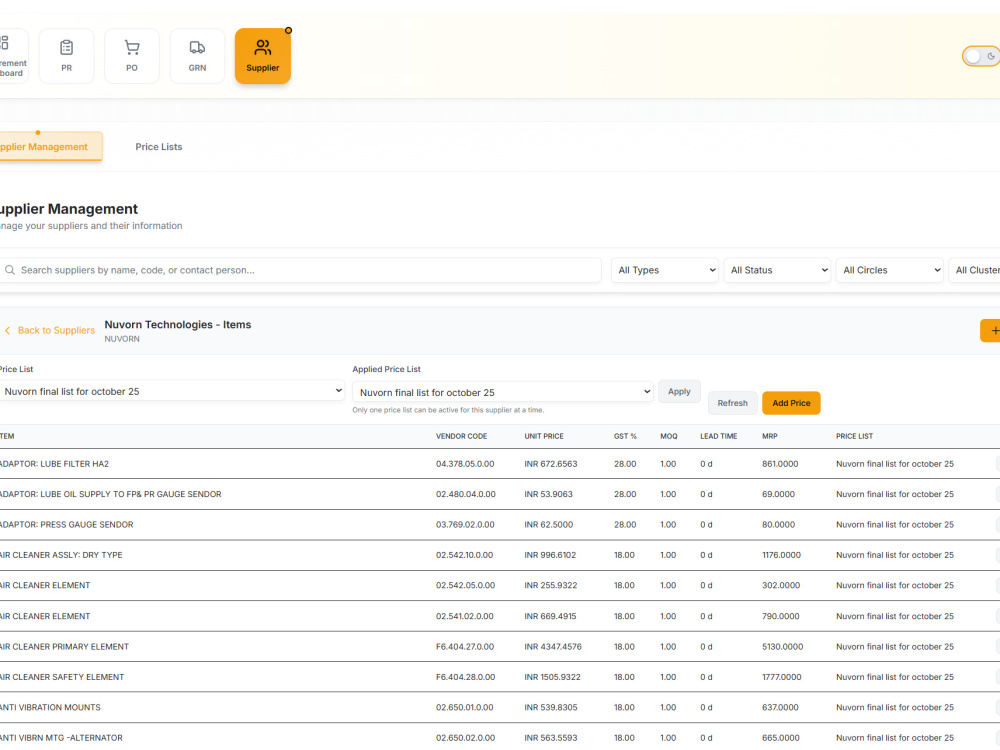Click vendor code 02.542.05.0.00
Screen dimensions: 1000x750
[x=465, y=585]
